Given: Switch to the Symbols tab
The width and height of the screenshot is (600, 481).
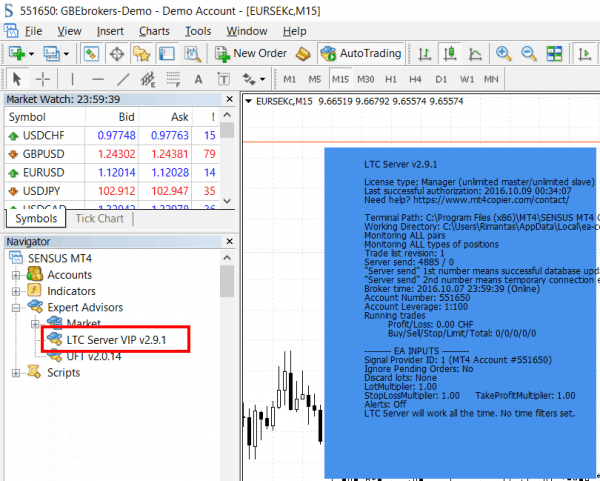Looking at the screenshot, I should click(36, 218).
